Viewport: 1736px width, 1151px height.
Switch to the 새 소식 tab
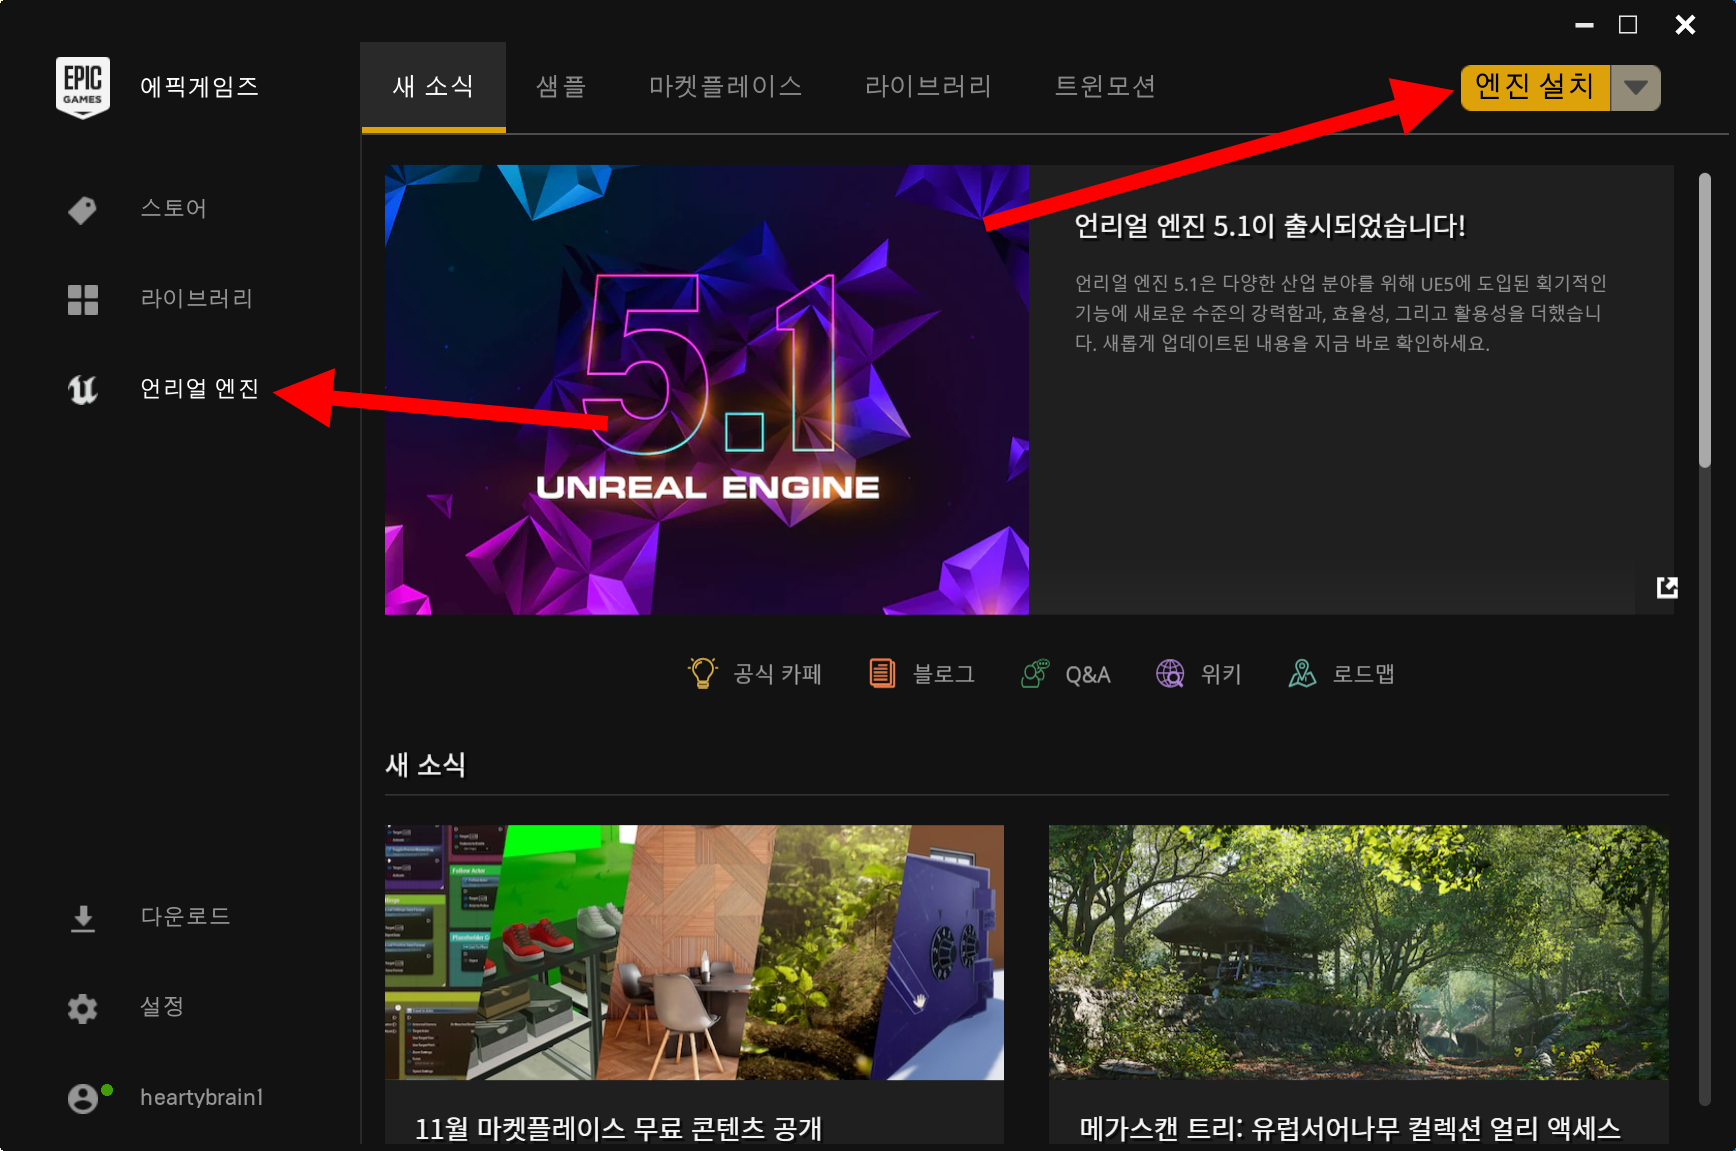[x=433, y=87]
